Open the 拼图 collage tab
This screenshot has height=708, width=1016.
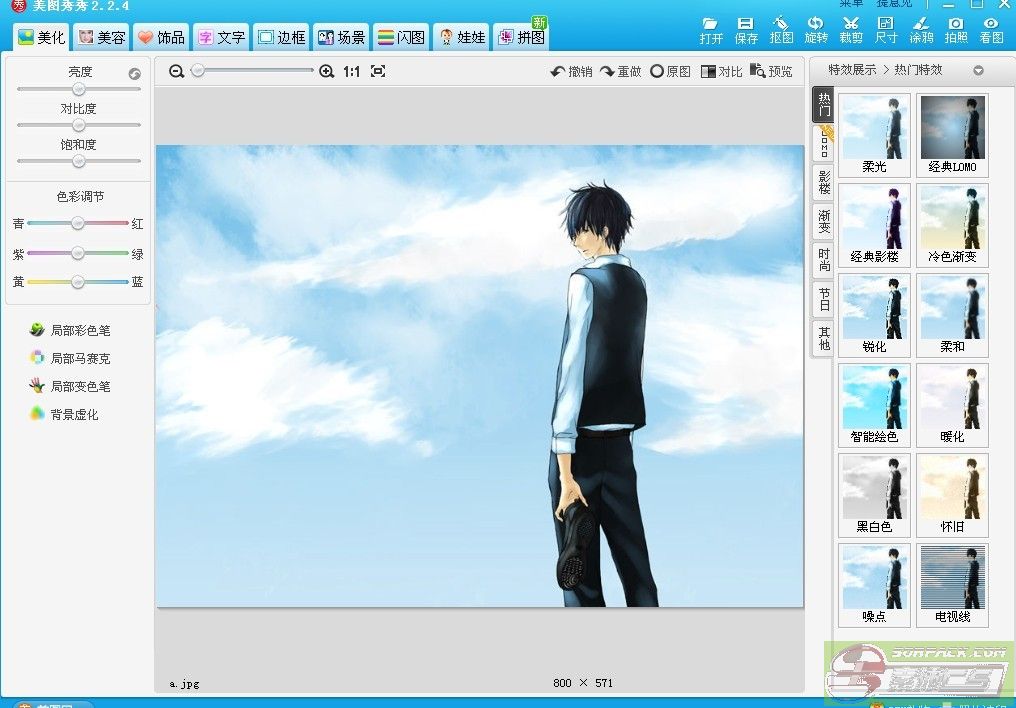[521, 37]
